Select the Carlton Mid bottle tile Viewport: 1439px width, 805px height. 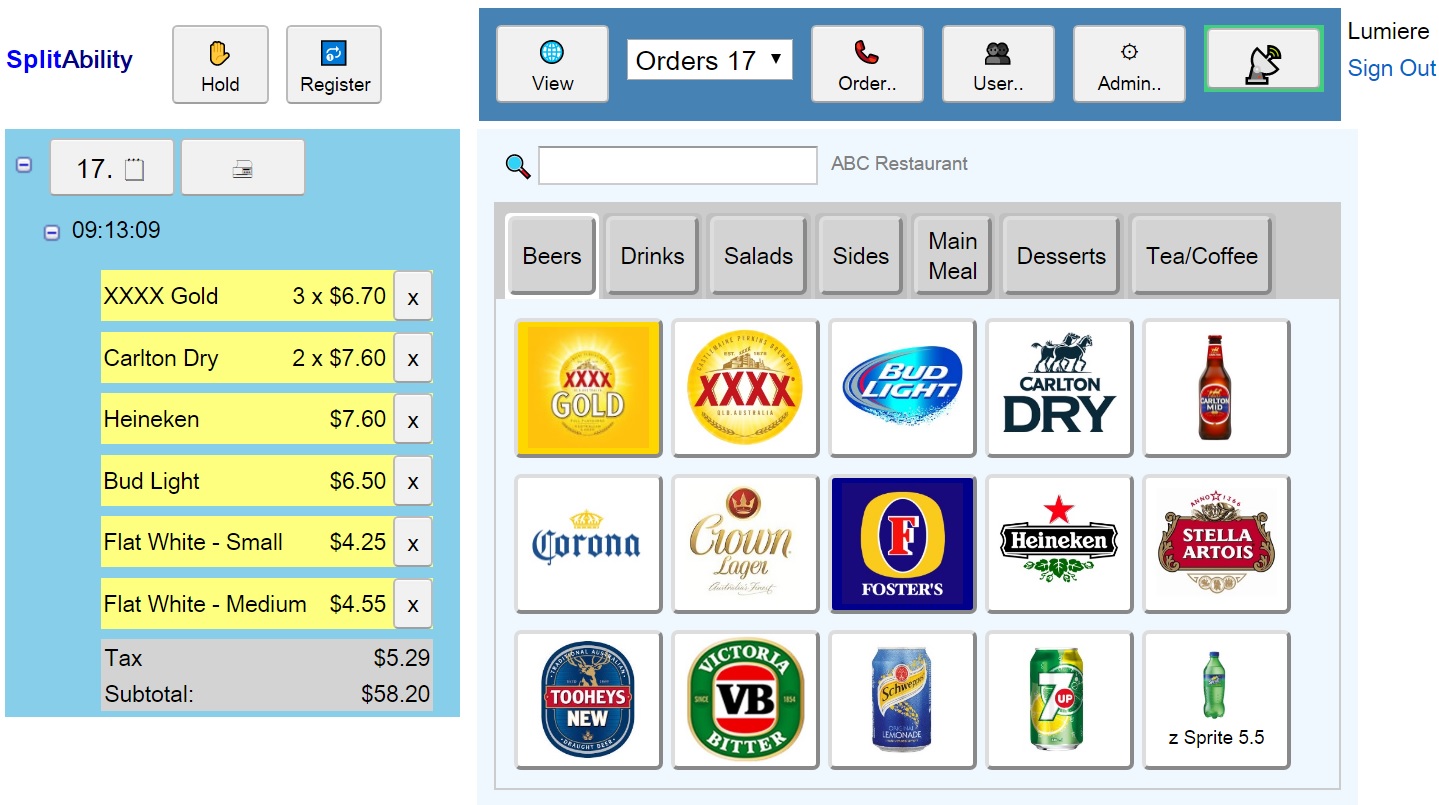coord(1216,388)
